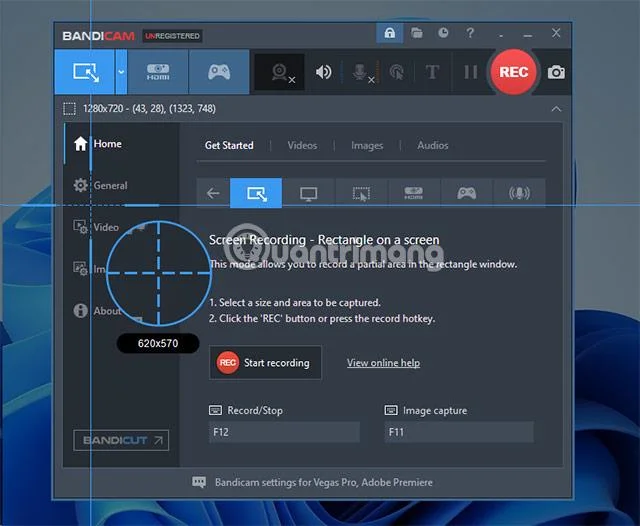This screenshot has width=640, height=526.
Task: Open the dropdown arrow beside screen mode
Action: 121,72
